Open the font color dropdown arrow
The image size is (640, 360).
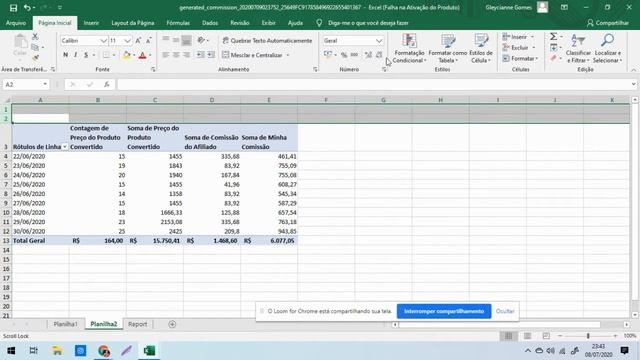point(150,55)
